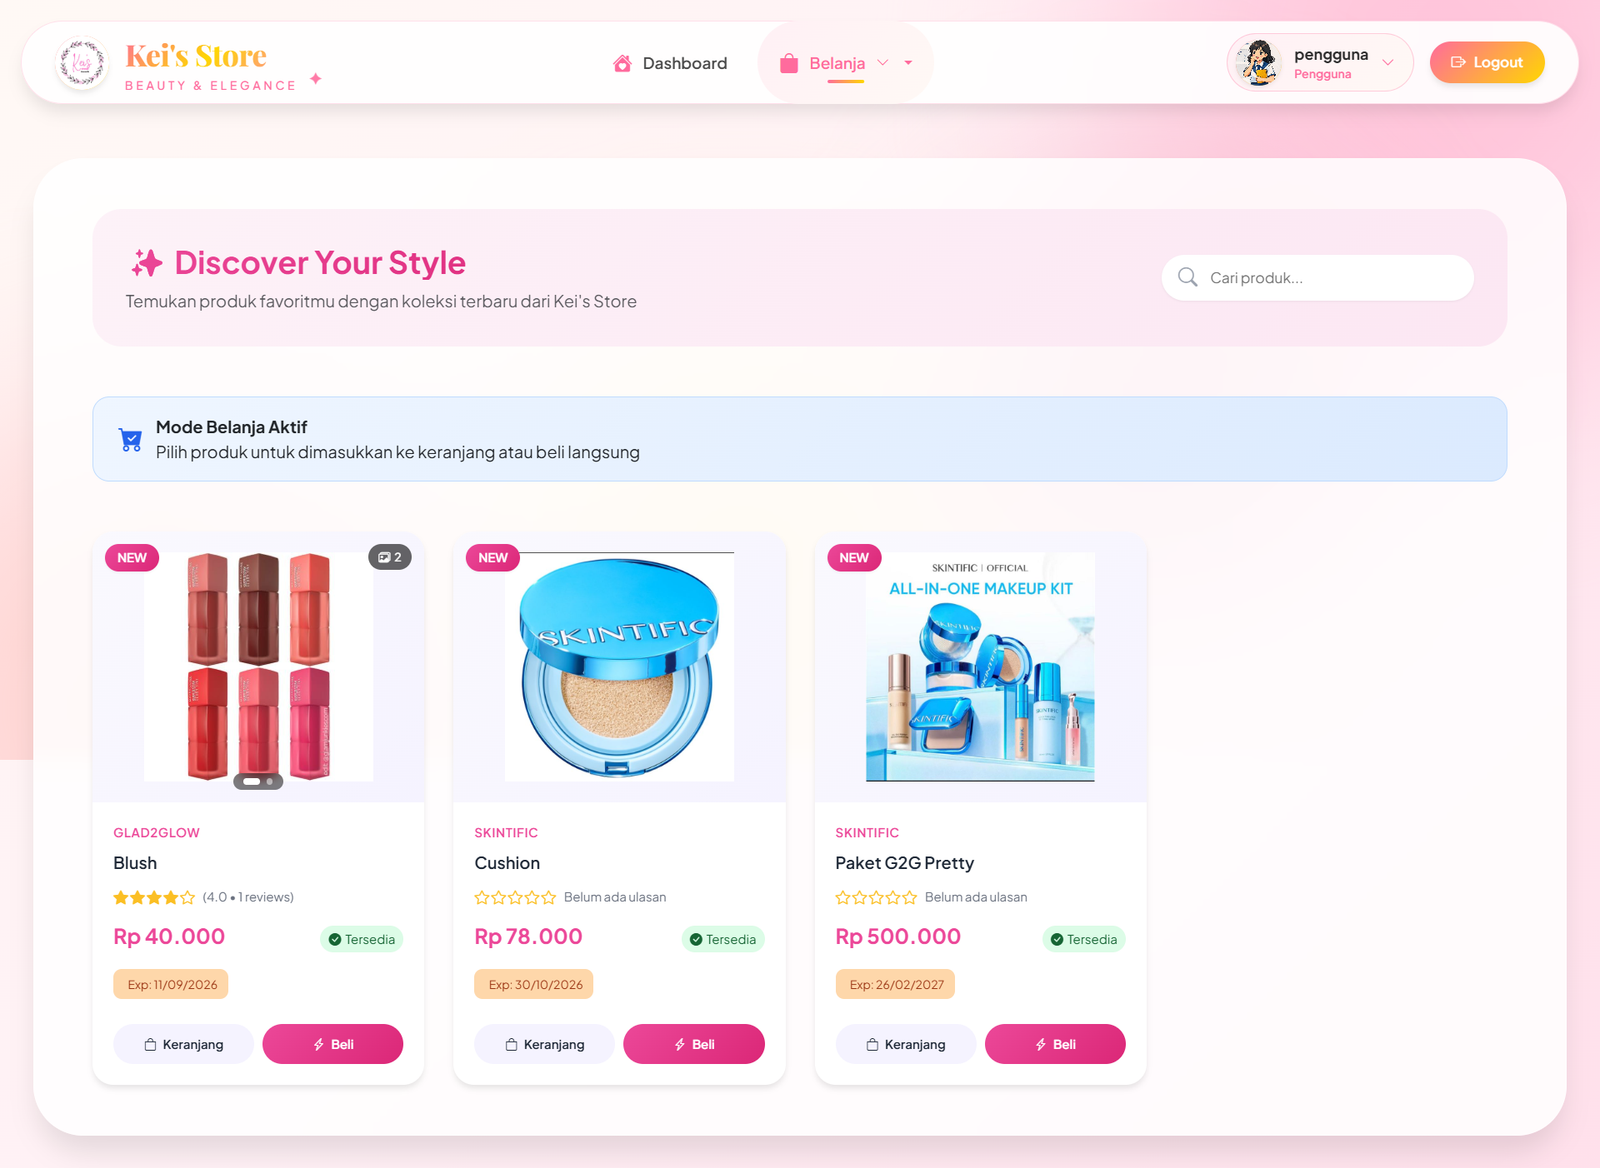
Task: Click the SKINTIFIC brand above Paket G2G Pretty
Action: pos(867,833)
